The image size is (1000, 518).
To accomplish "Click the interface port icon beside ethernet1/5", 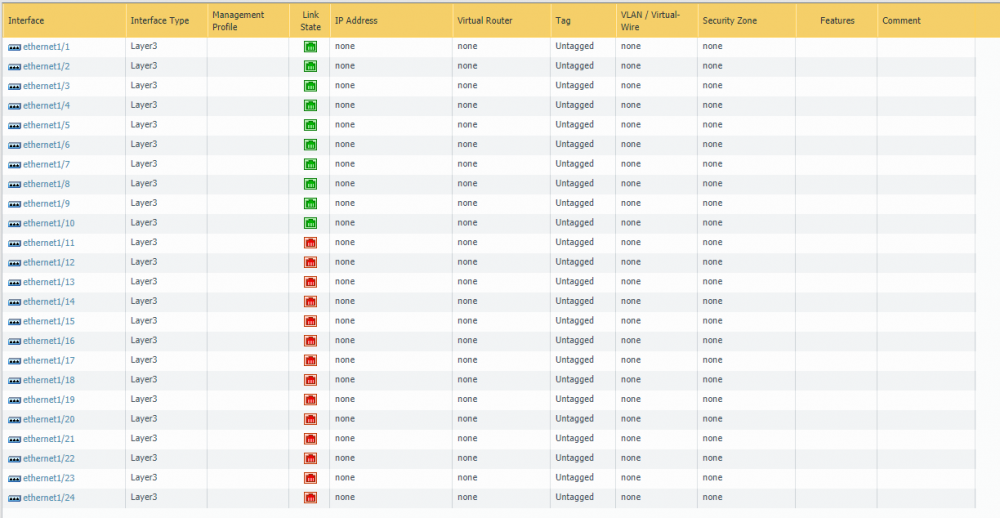I will [15, 126].
